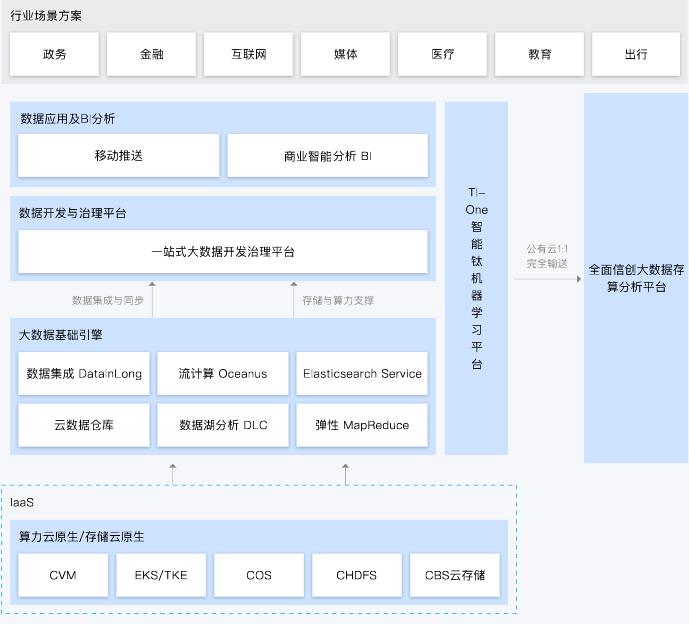Open the 商业智能分析 BI box
The height and width of the screenshot is (624, 689).
tap(328, 156)
